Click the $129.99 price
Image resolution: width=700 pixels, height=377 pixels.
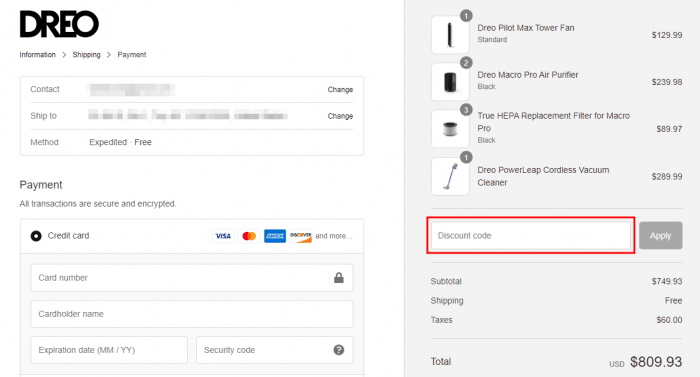667,35
